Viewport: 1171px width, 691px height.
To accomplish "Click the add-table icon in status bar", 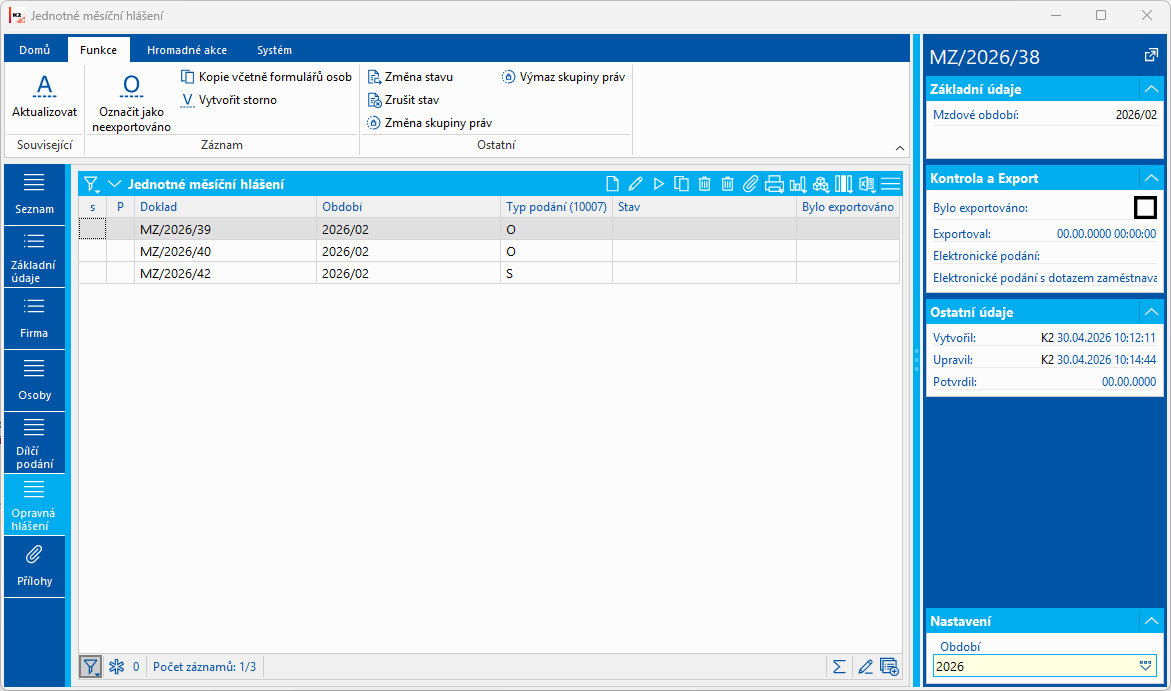I will 889,666.
